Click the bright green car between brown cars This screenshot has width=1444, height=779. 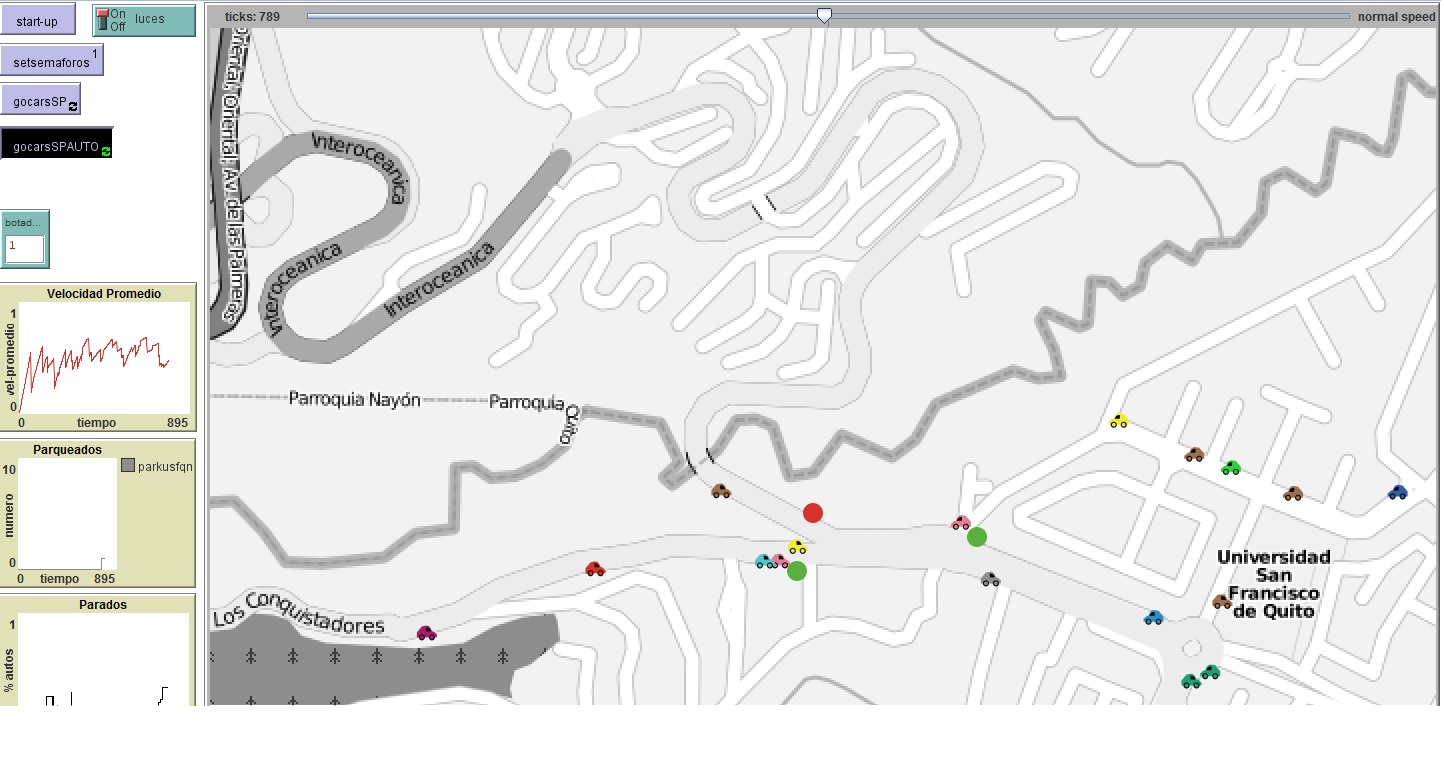tap(1231, 467)
